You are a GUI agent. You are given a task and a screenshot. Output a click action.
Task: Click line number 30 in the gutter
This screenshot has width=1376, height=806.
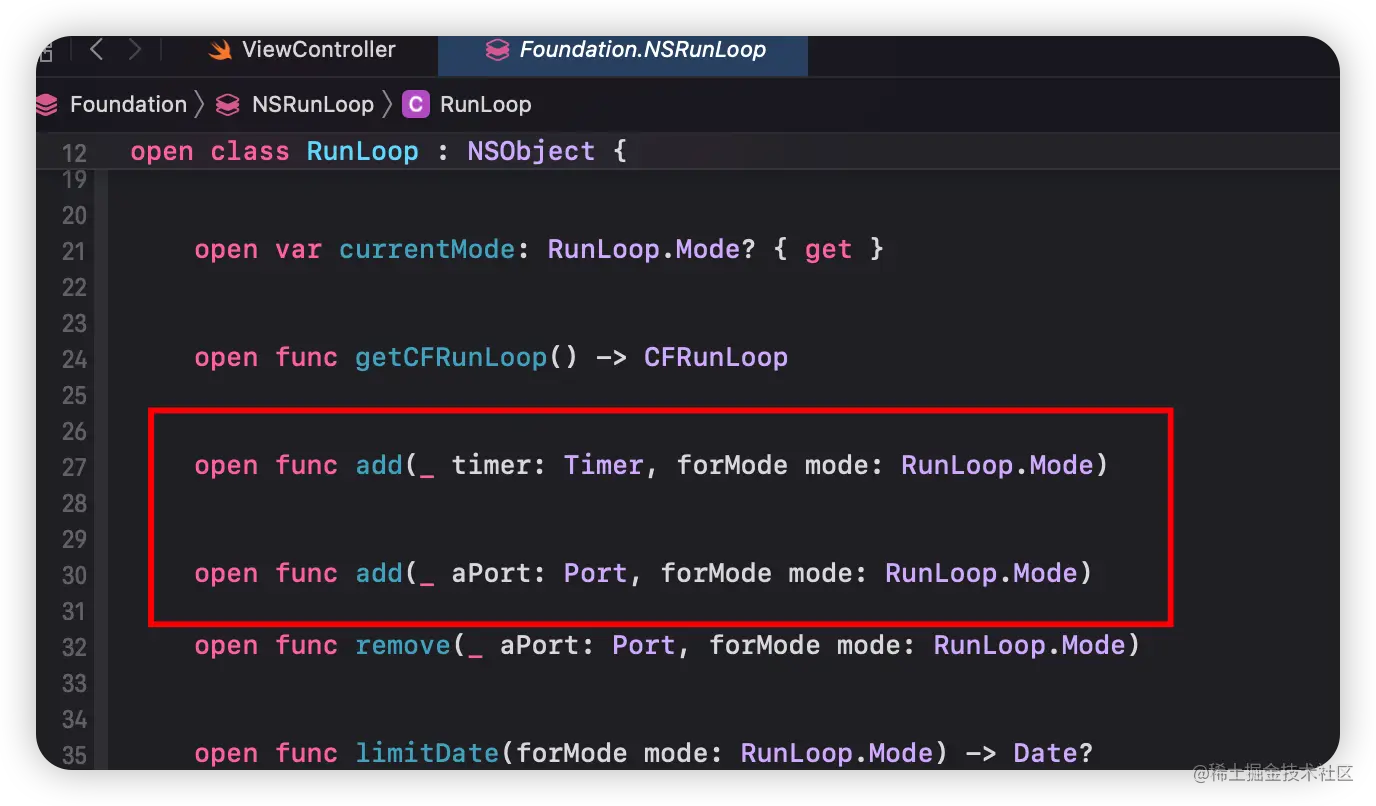point(74,575)
